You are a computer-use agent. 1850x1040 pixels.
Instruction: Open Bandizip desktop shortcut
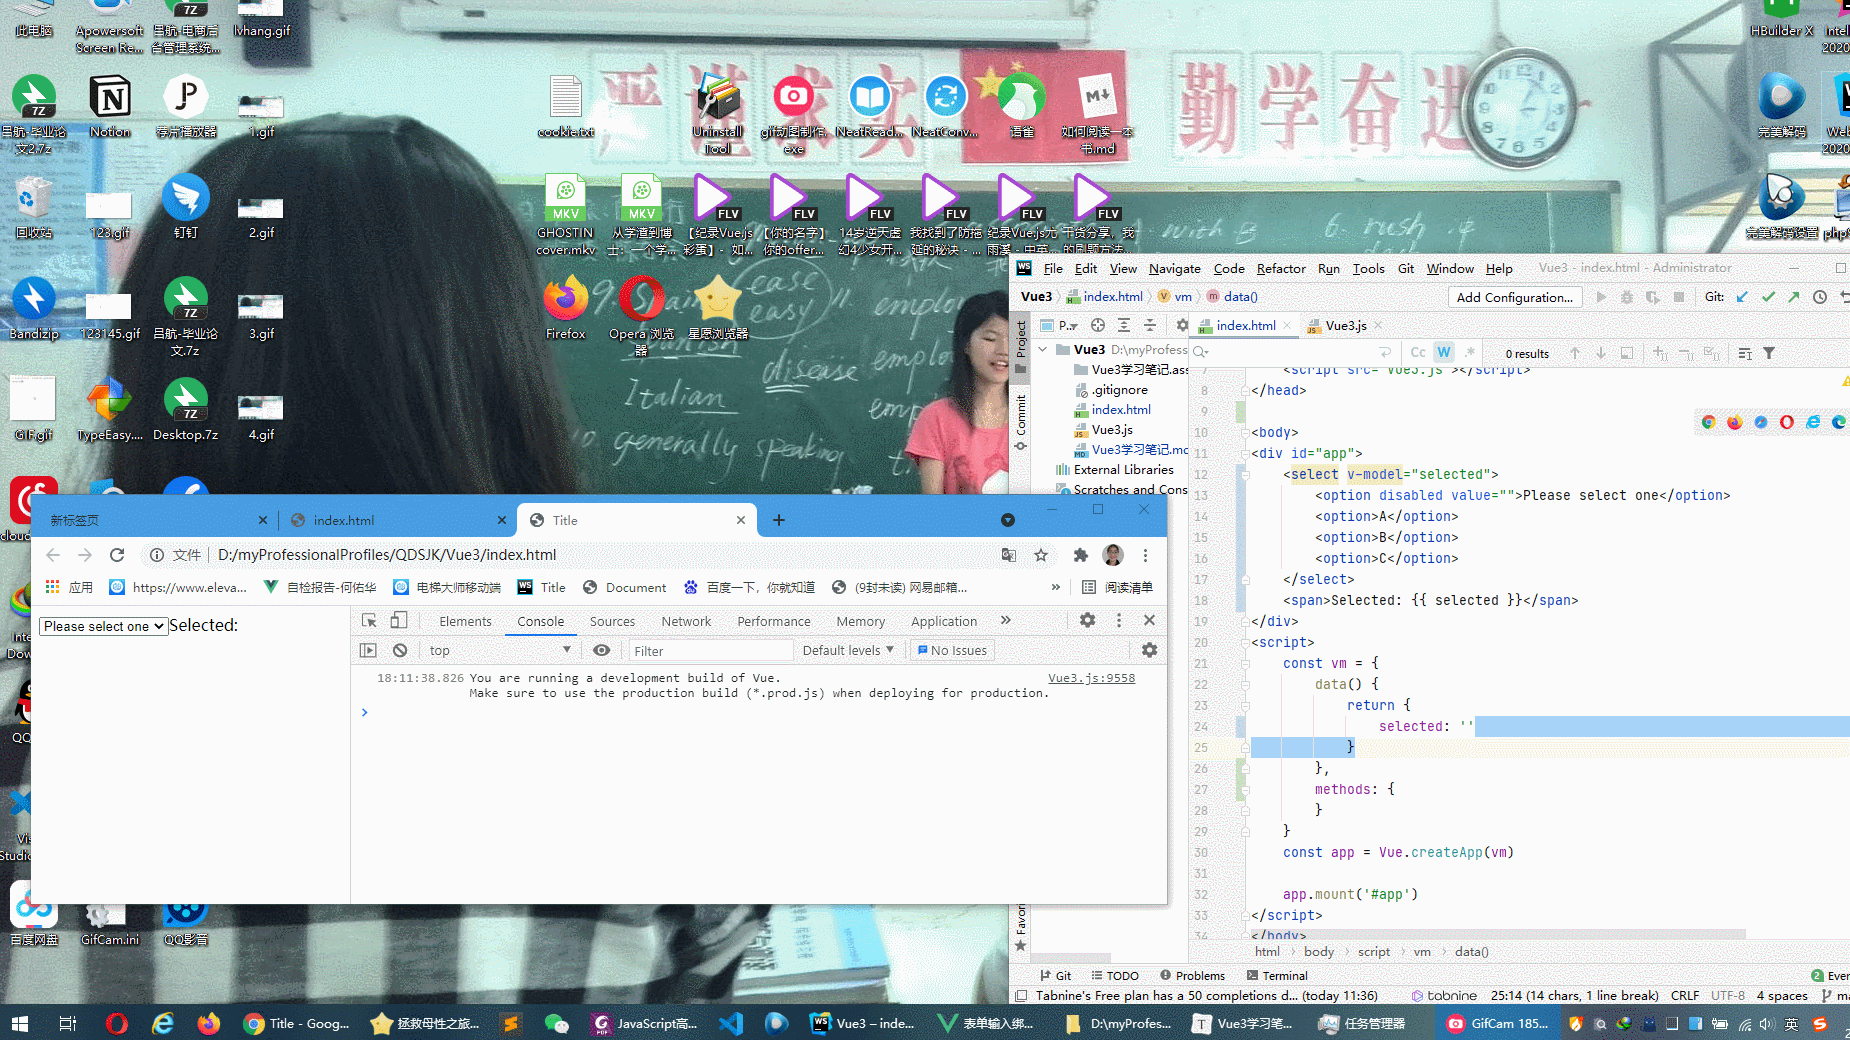pyautogui.click(x=34, y=308)
